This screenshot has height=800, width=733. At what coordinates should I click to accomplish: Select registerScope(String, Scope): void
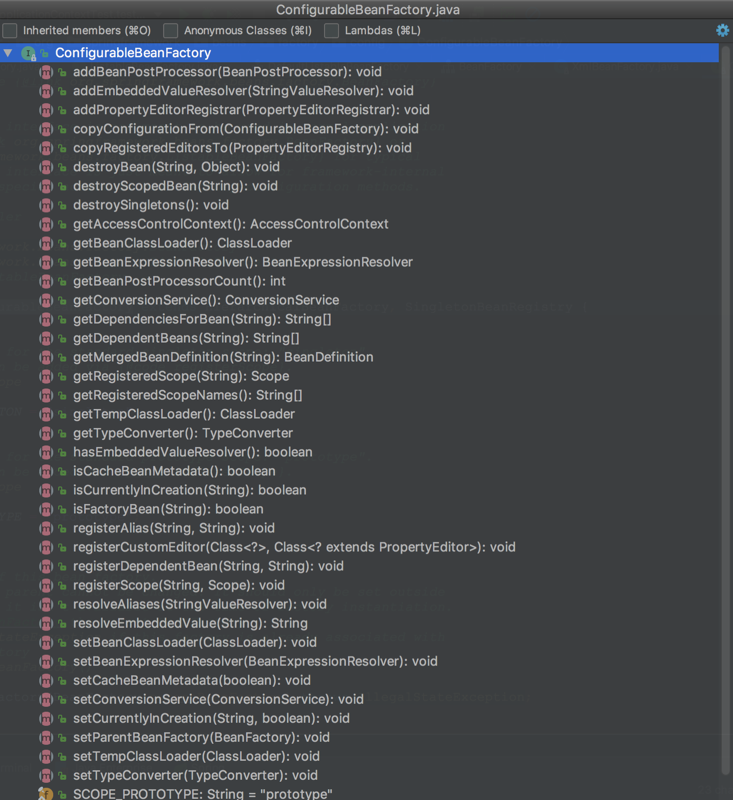pyautogui.click(x=179, y=585)
